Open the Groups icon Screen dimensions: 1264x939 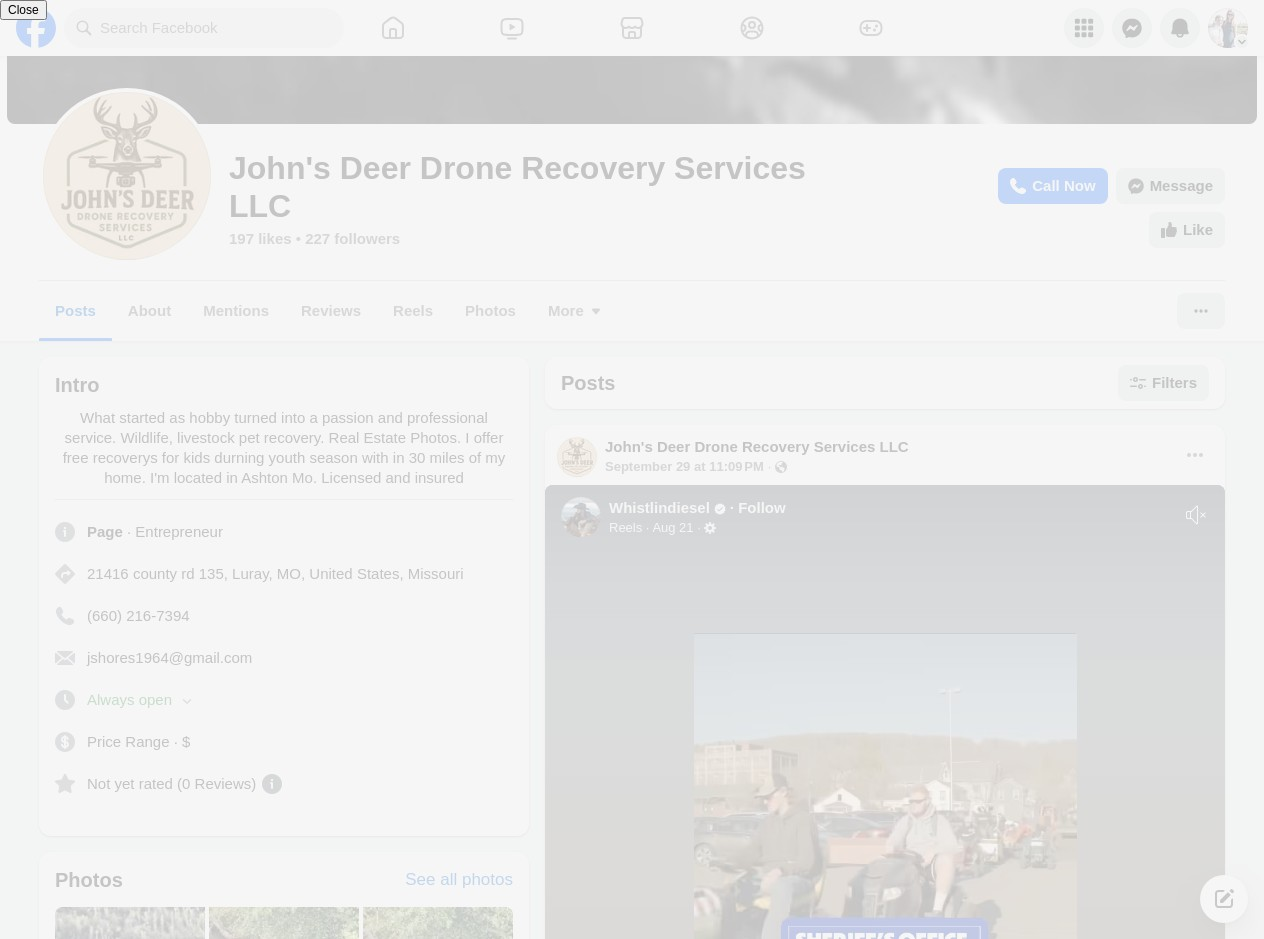point(751,27)
